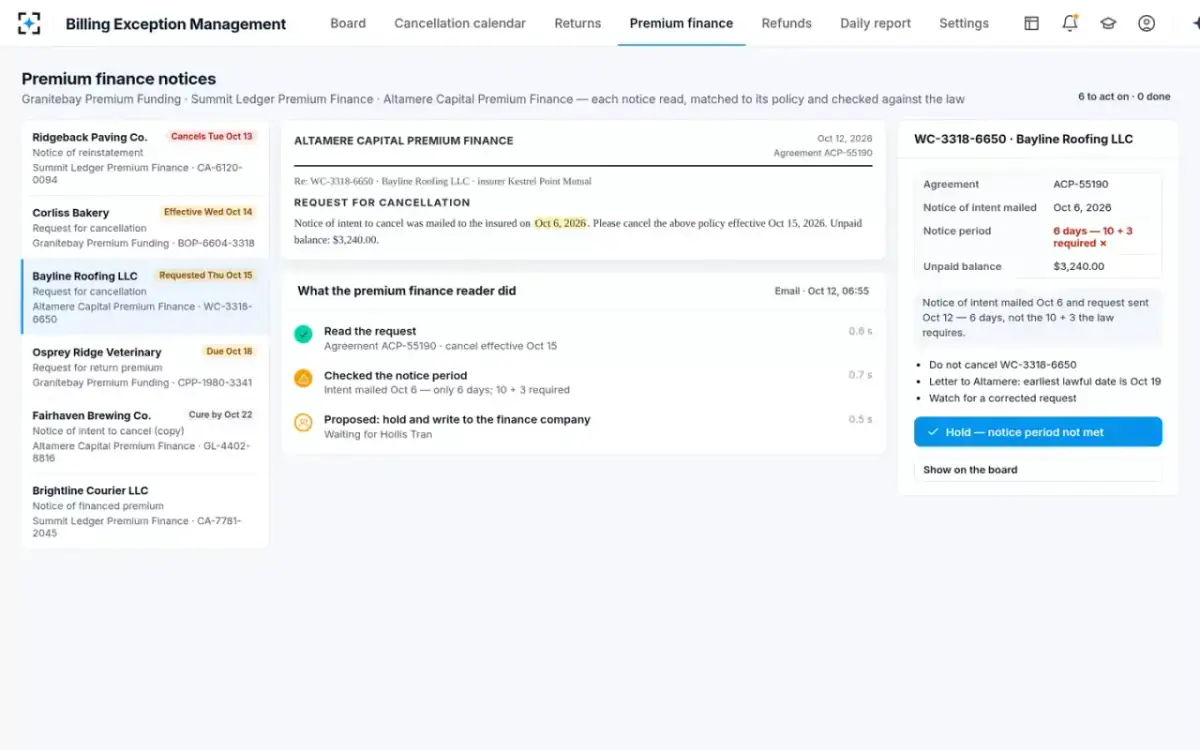
Task: Click the Waiting for Hollis Tran text
Action: (x=378, y=434)
